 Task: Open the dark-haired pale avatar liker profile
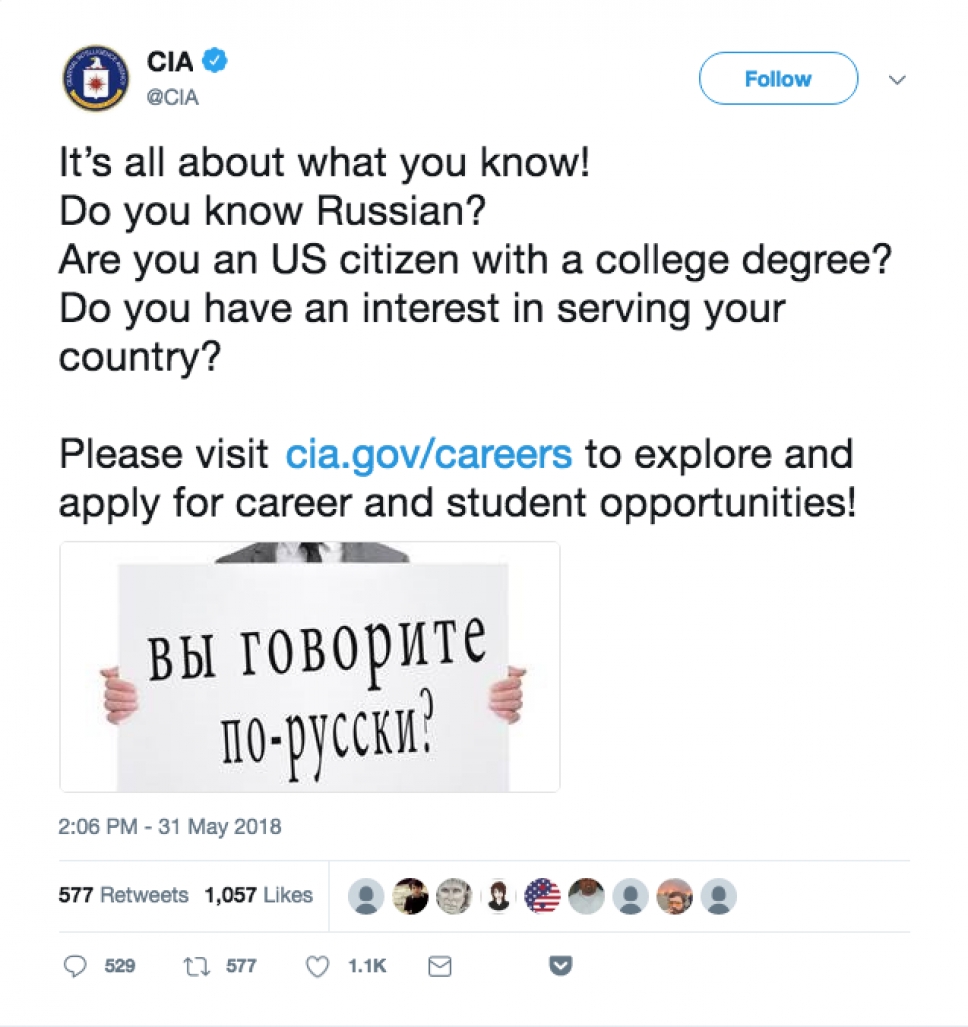[499, 896]
